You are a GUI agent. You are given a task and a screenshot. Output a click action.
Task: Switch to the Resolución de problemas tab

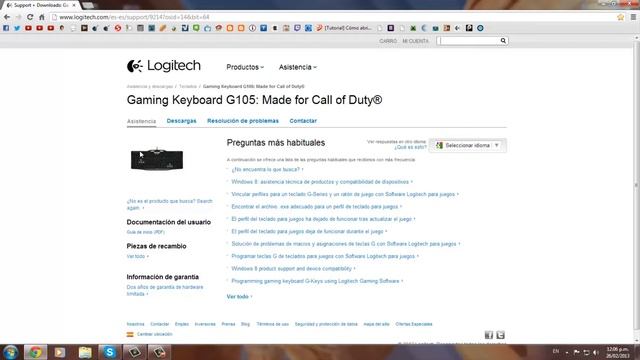(243, 121)
